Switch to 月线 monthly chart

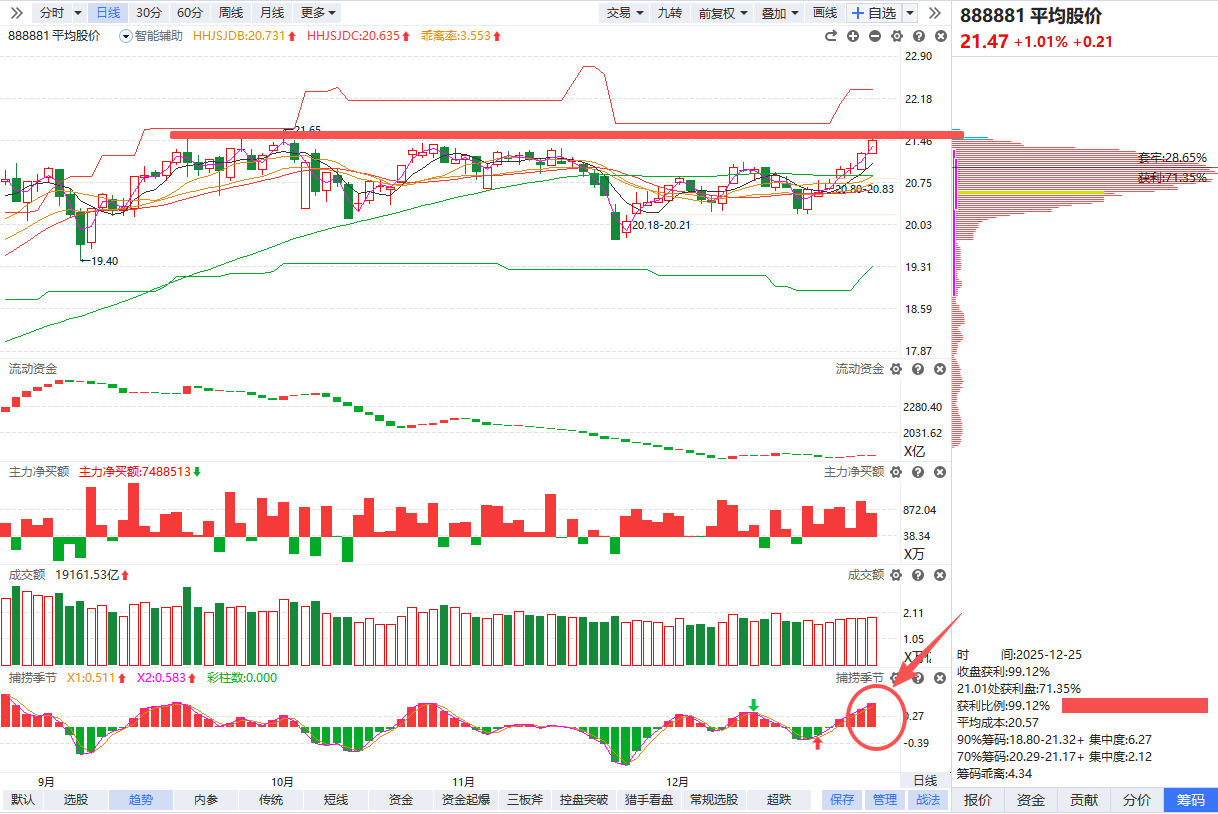pyautogui.click(x=271, y=13)
